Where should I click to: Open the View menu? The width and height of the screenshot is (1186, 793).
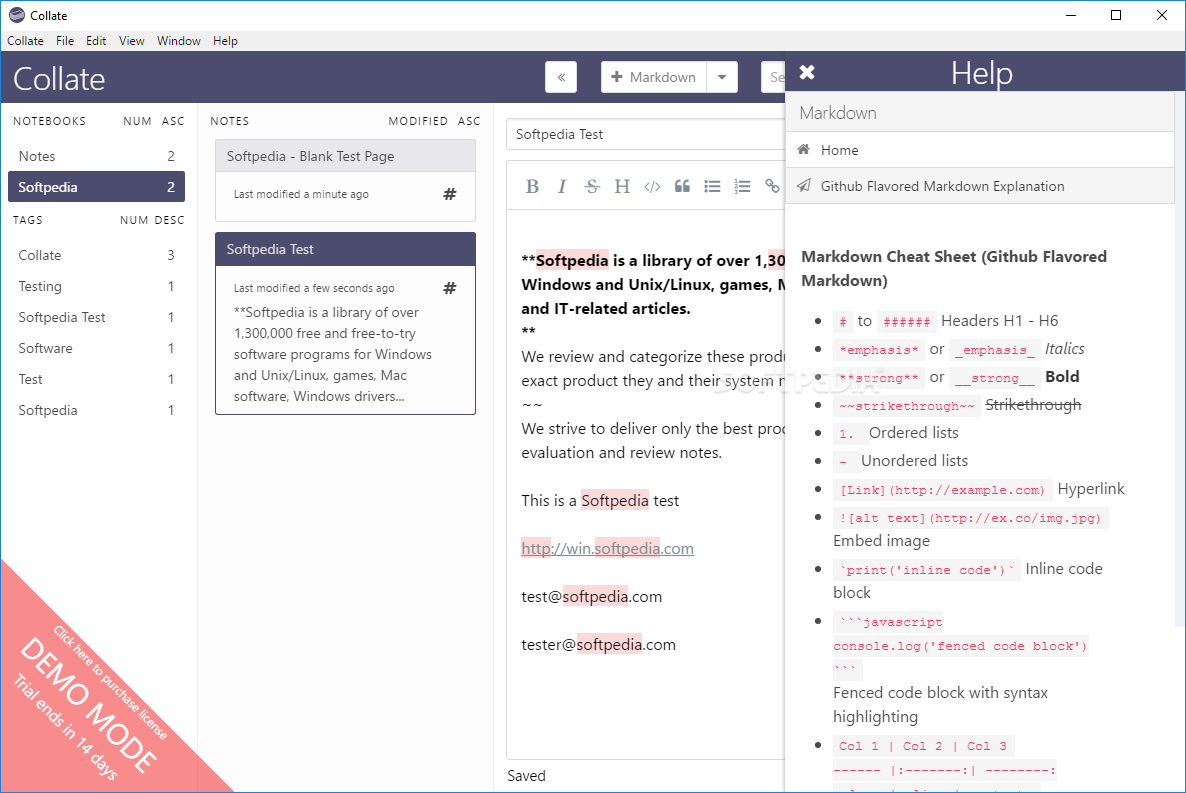coord(132,41)
